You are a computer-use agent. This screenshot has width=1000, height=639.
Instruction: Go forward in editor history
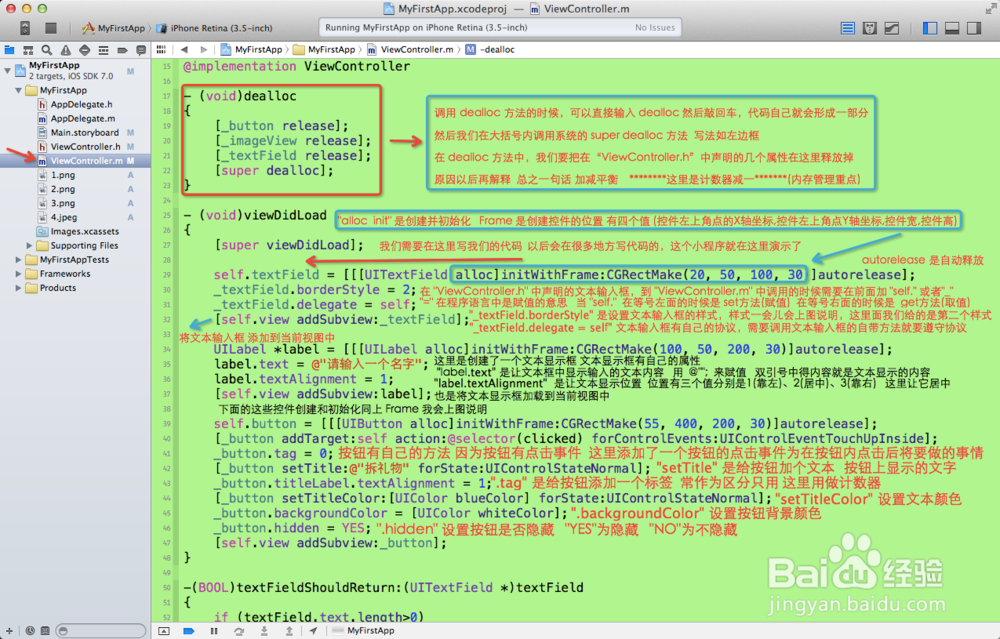(x=203, y=49)
